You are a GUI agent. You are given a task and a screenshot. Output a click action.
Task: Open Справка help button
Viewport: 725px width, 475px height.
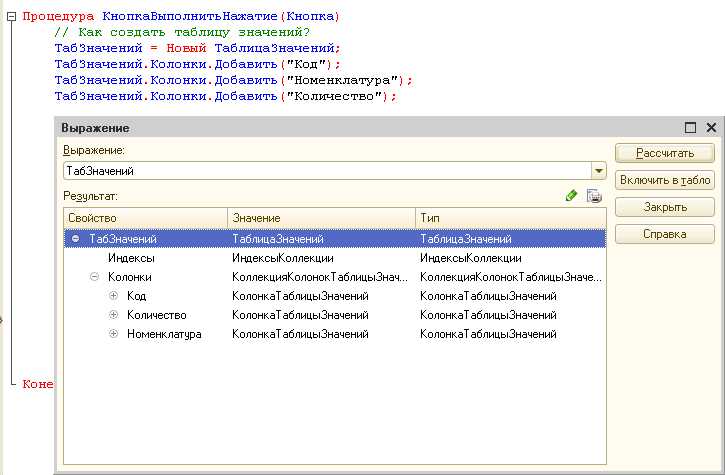pyautogui.click(x=665, y=234)
